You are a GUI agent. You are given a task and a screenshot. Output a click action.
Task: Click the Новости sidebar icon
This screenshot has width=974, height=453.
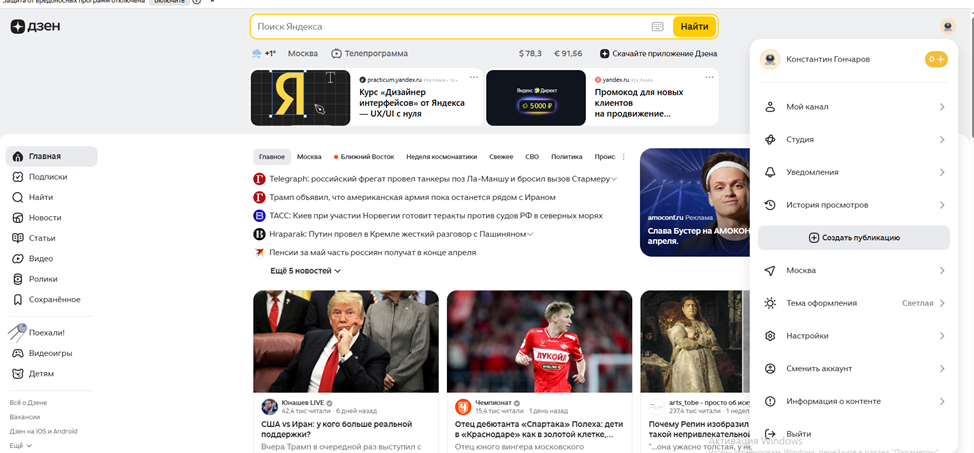pos(18,218)
